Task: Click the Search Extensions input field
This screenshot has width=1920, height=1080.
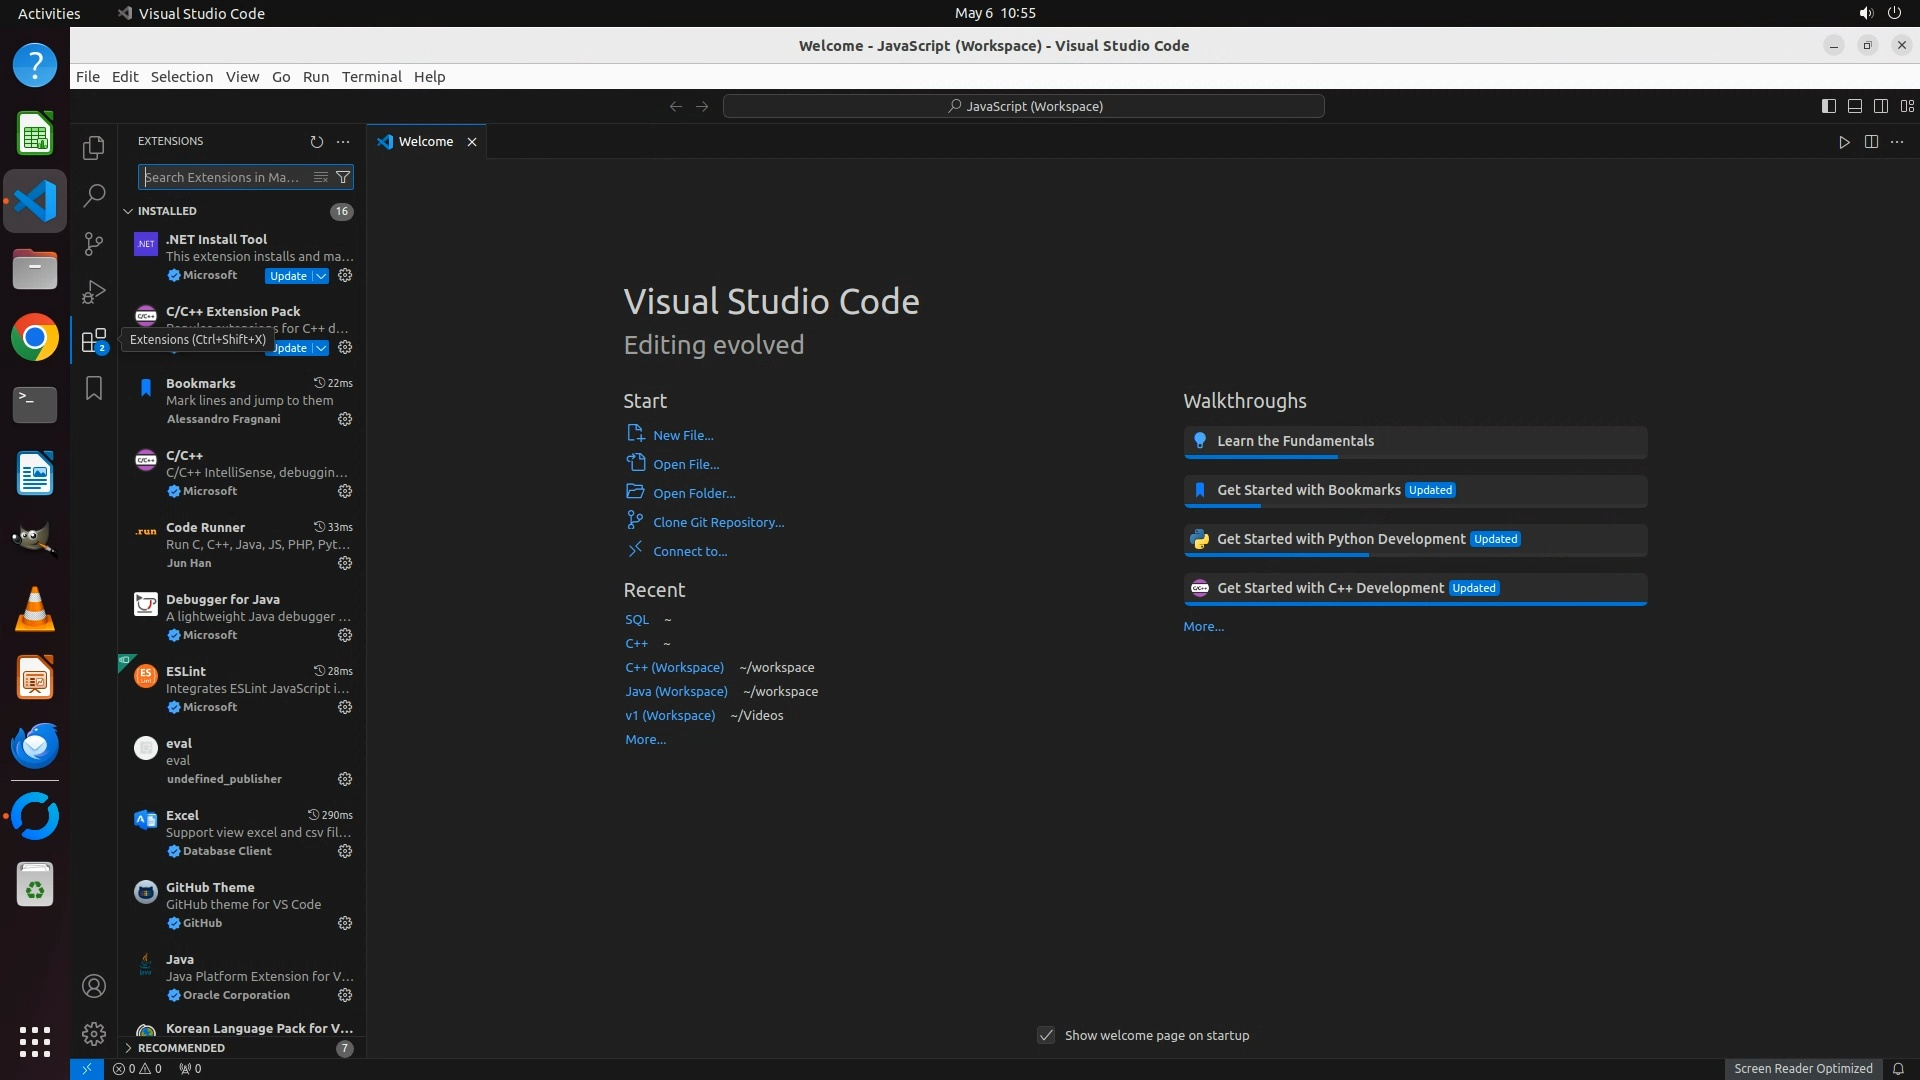Action: click(225, 177)
